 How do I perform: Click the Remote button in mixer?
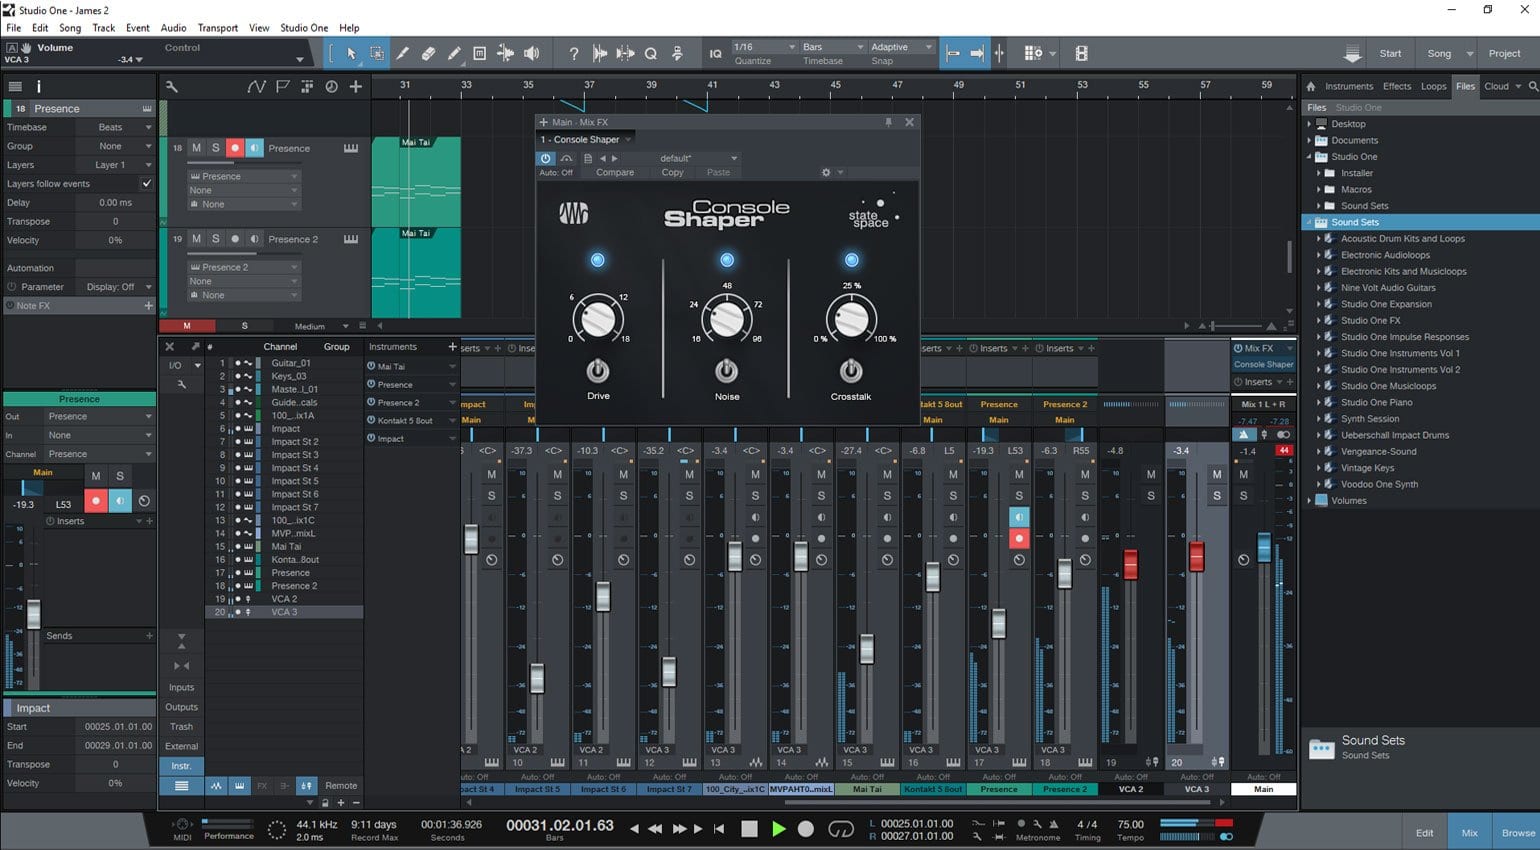(x=341, y=785)
